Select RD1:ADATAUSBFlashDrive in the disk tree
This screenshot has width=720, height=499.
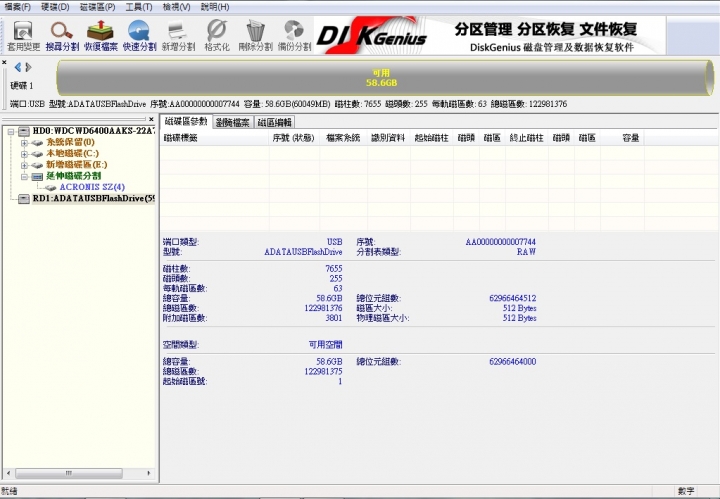tap(94, 198)
